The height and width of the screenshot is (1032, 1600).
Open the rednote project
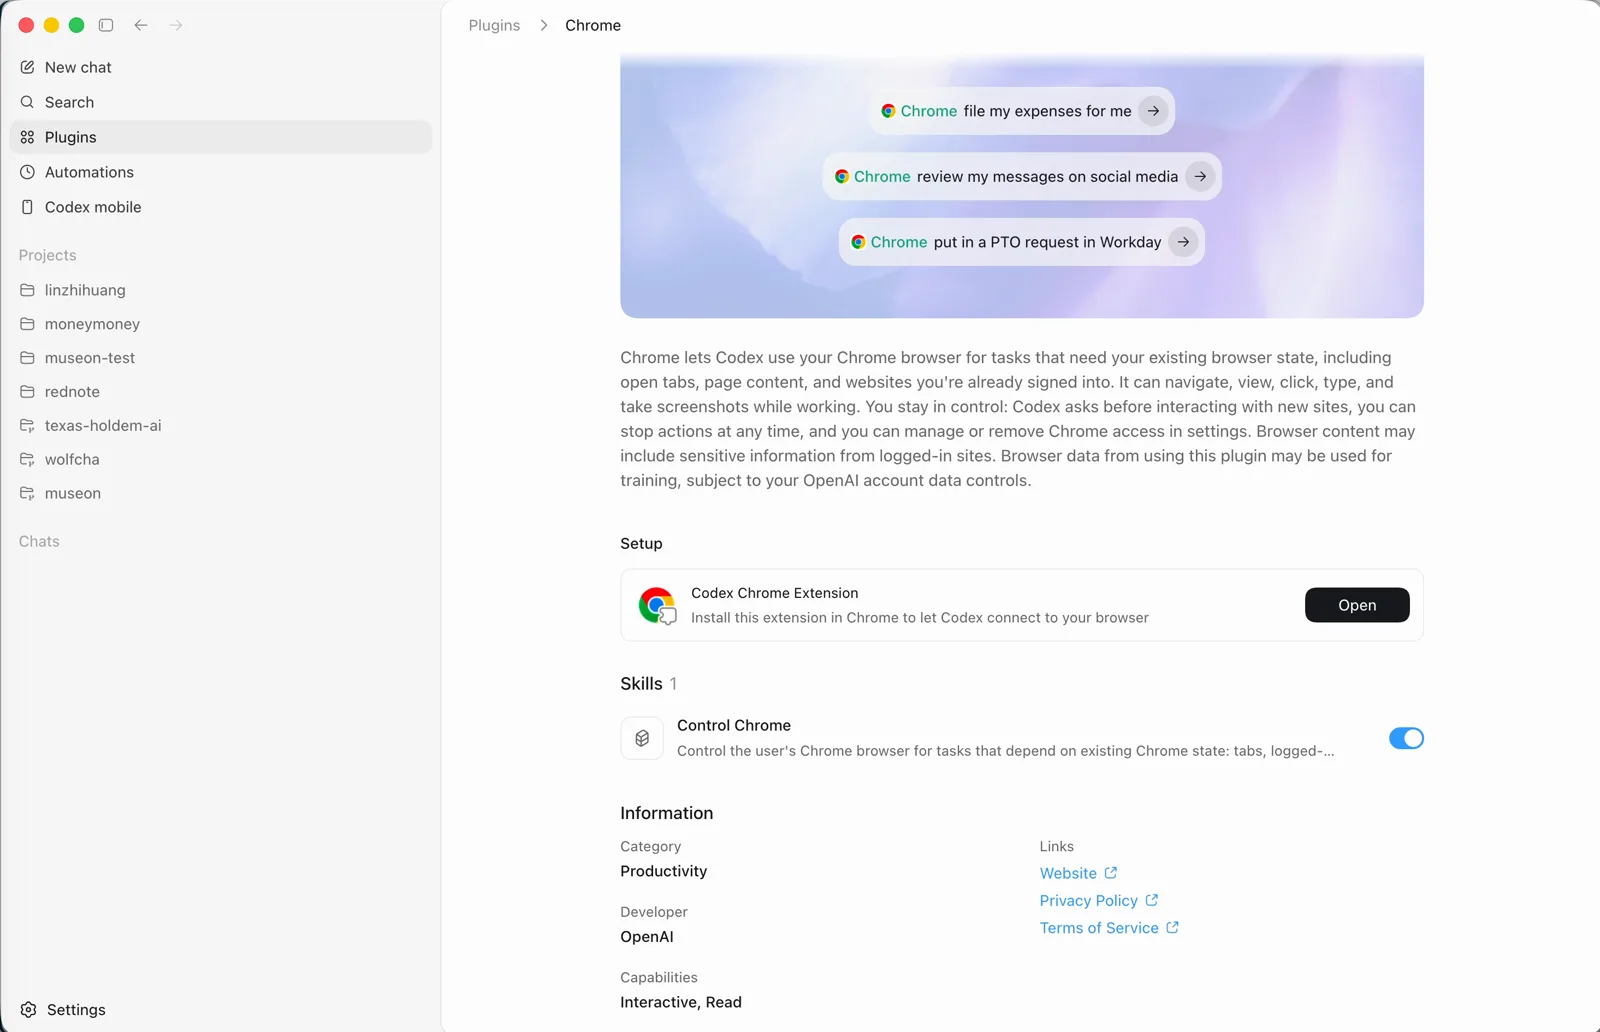tap(220, 392)
